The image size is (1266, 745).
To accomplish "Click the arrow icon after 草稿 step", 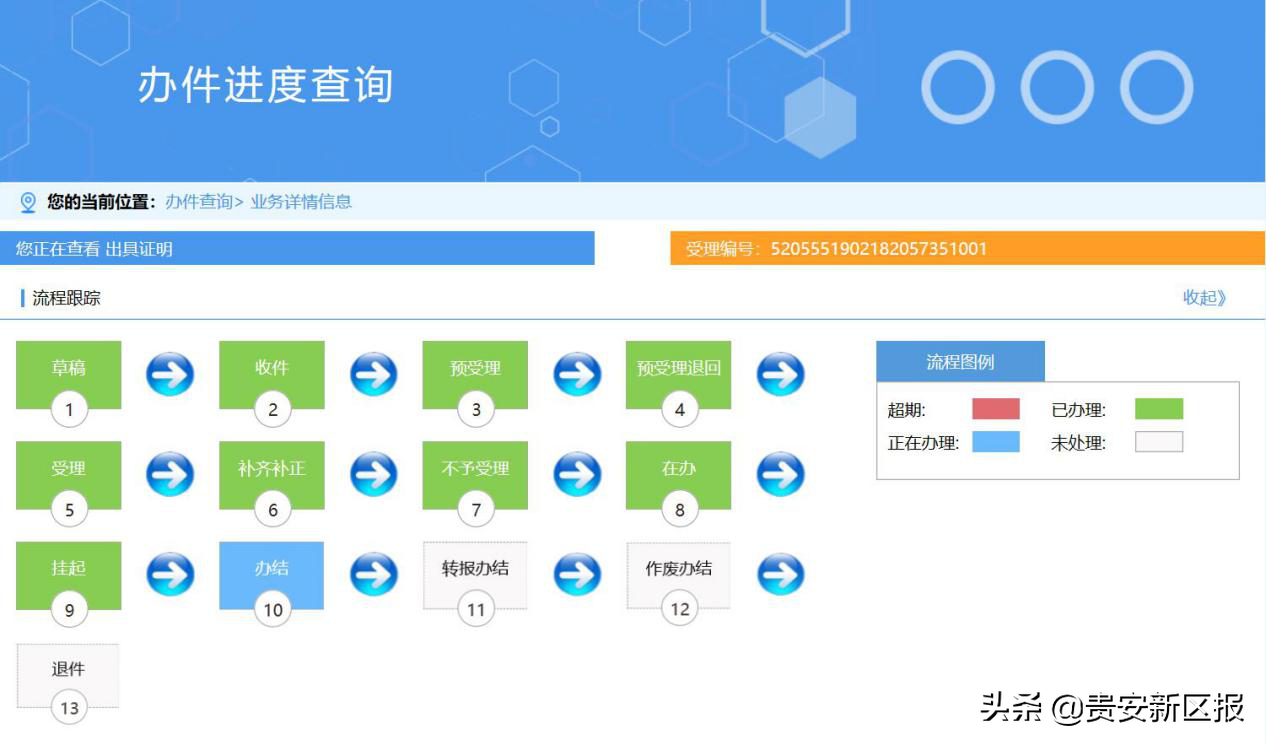I will (x=170, y=375).
